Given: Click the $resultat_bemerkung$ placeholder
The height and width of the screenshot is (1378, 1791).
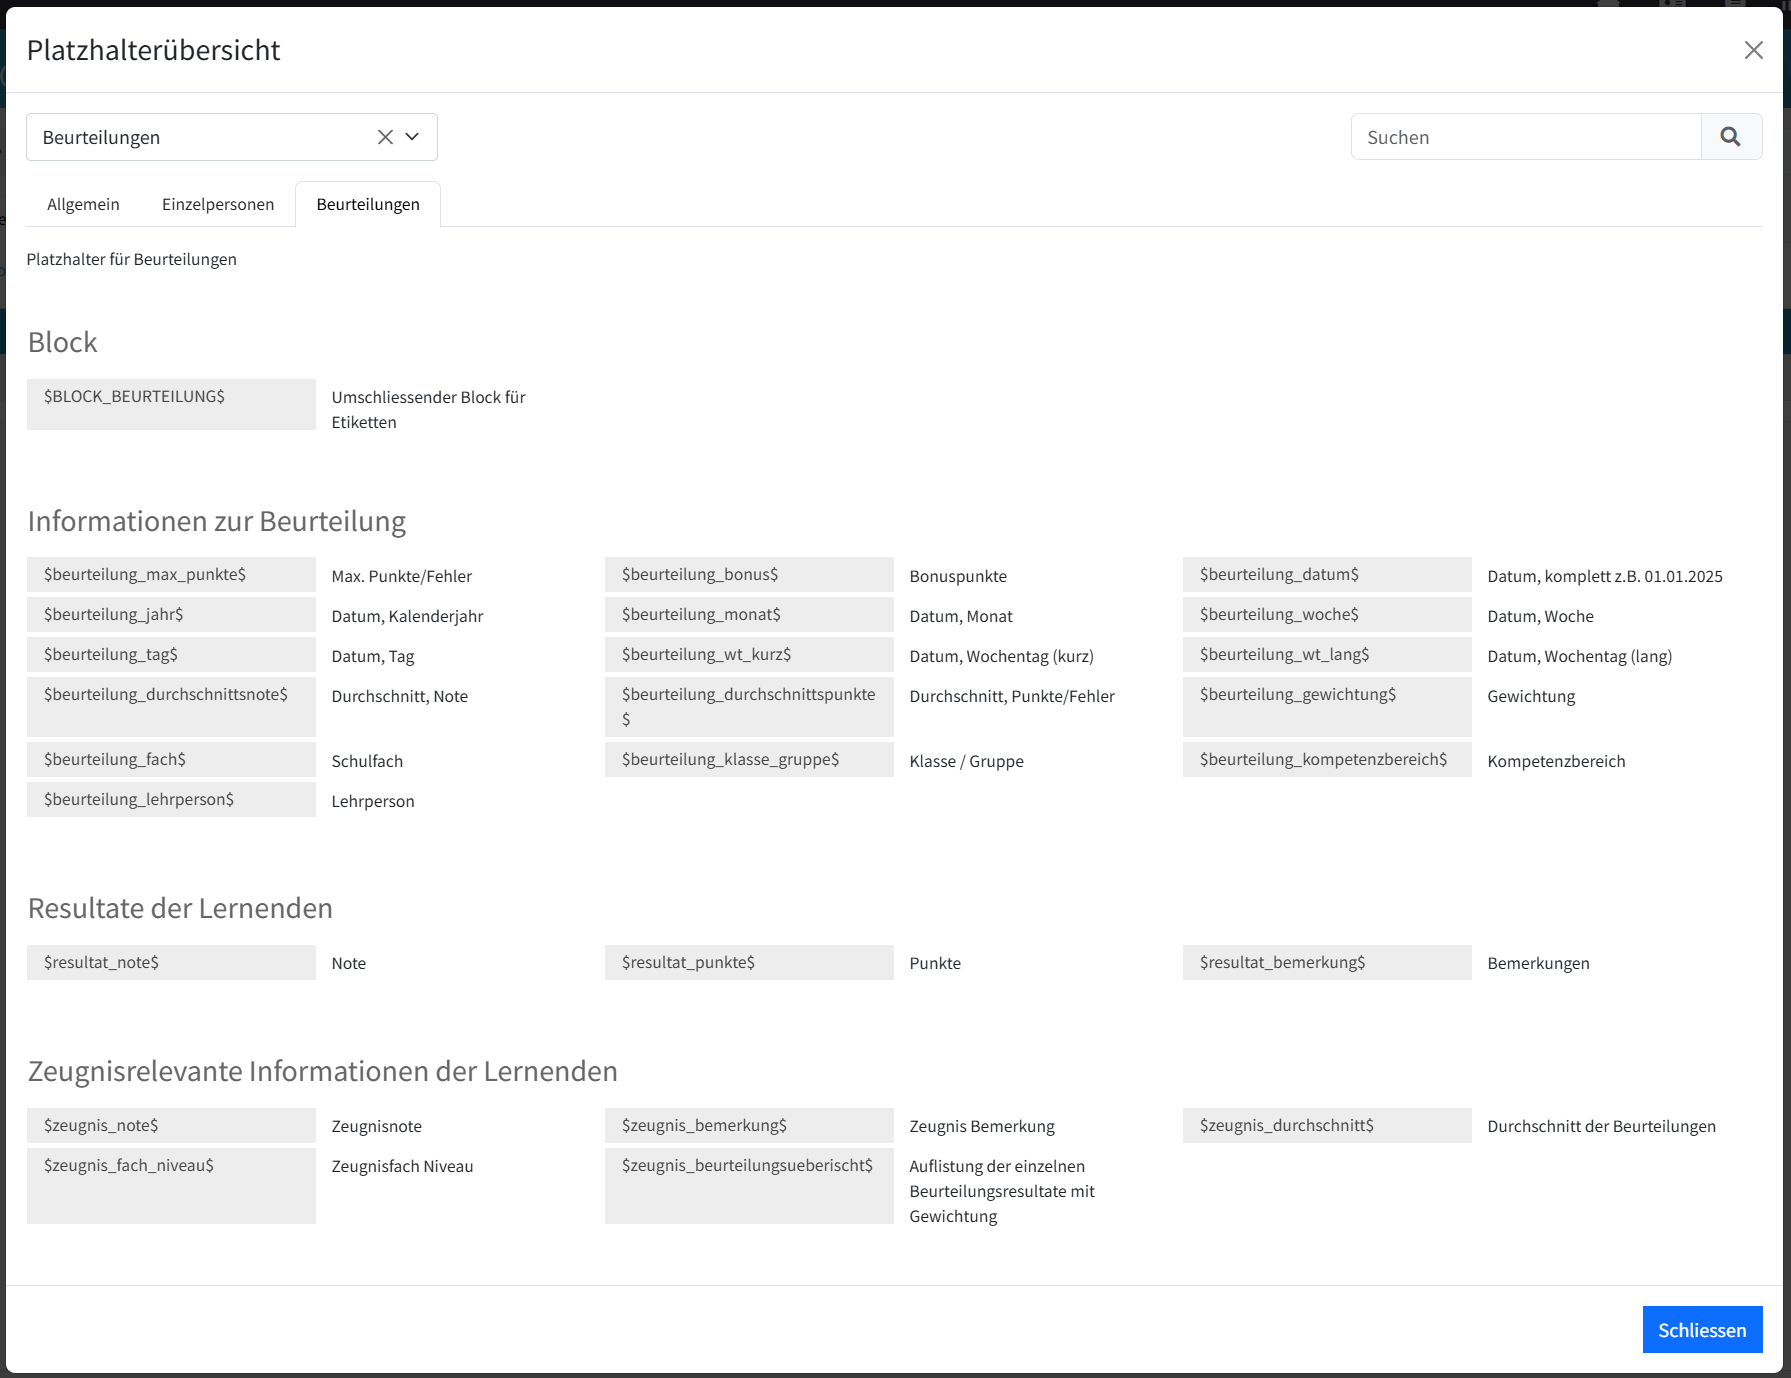Looking at the screenshot, I should (1327, 962).
